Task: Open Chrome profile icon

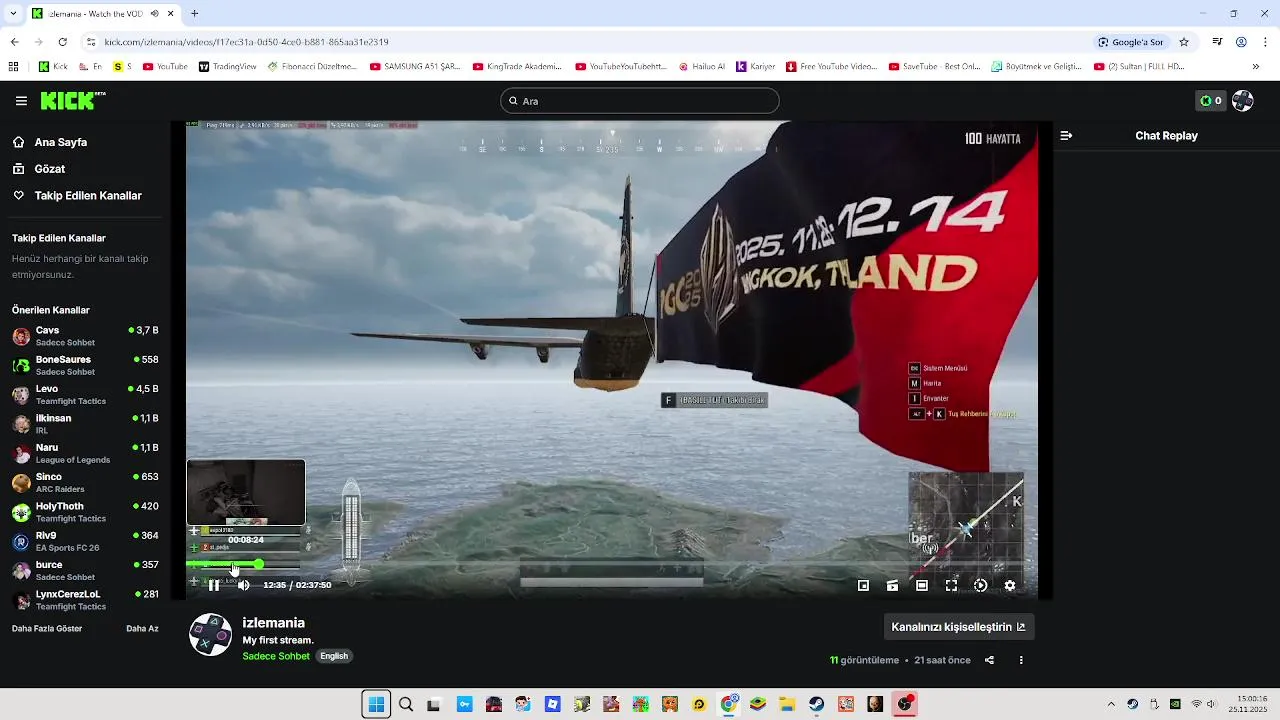Action: (1241, 42)
